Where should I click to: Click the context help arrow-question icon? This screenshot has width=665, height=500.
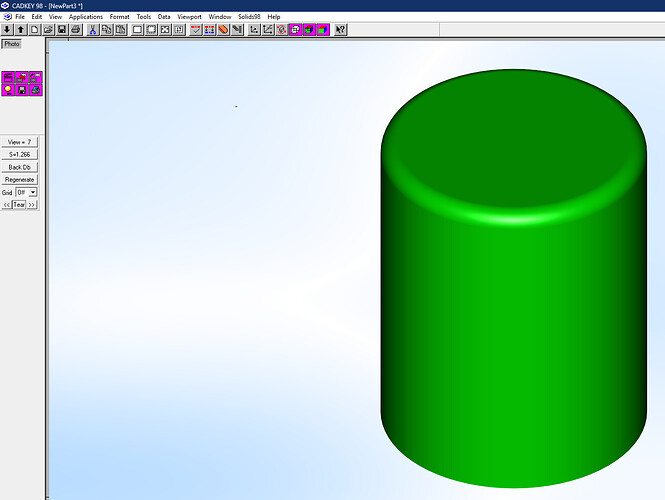(341, 30)
